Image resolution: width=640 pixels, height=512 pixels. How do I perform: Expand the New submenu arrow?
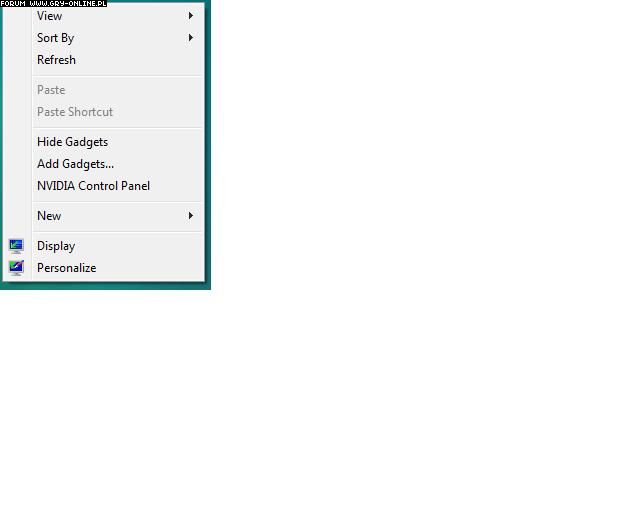190,216
